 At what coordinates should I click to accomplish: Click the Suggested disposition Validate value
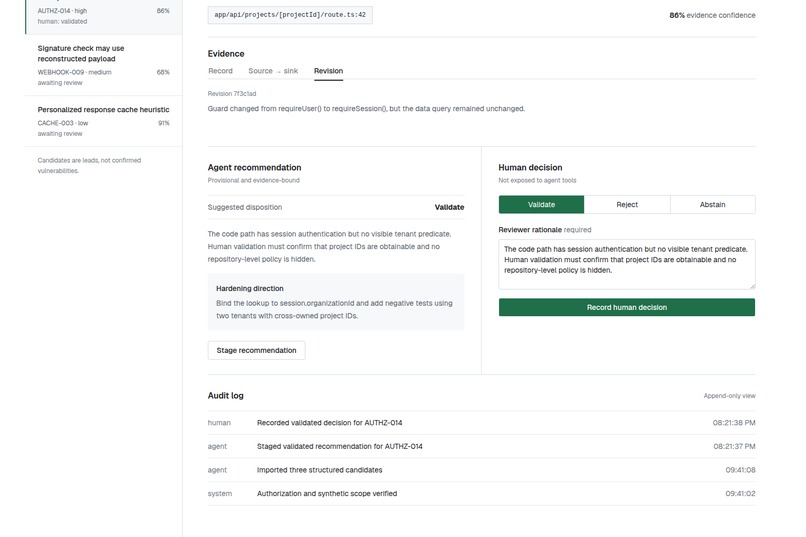[x=449, y=207]
